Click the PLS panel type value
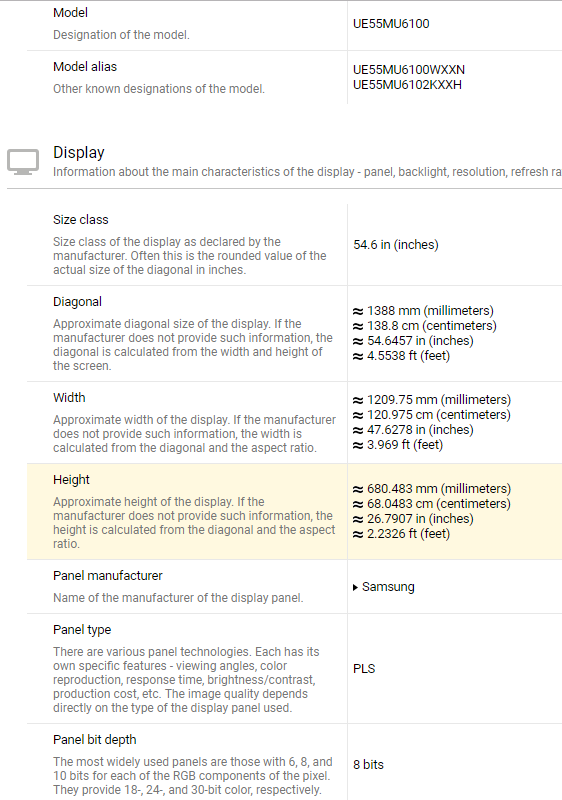Image resolution: width=562 pixels, height=800 pixels. 364,669
